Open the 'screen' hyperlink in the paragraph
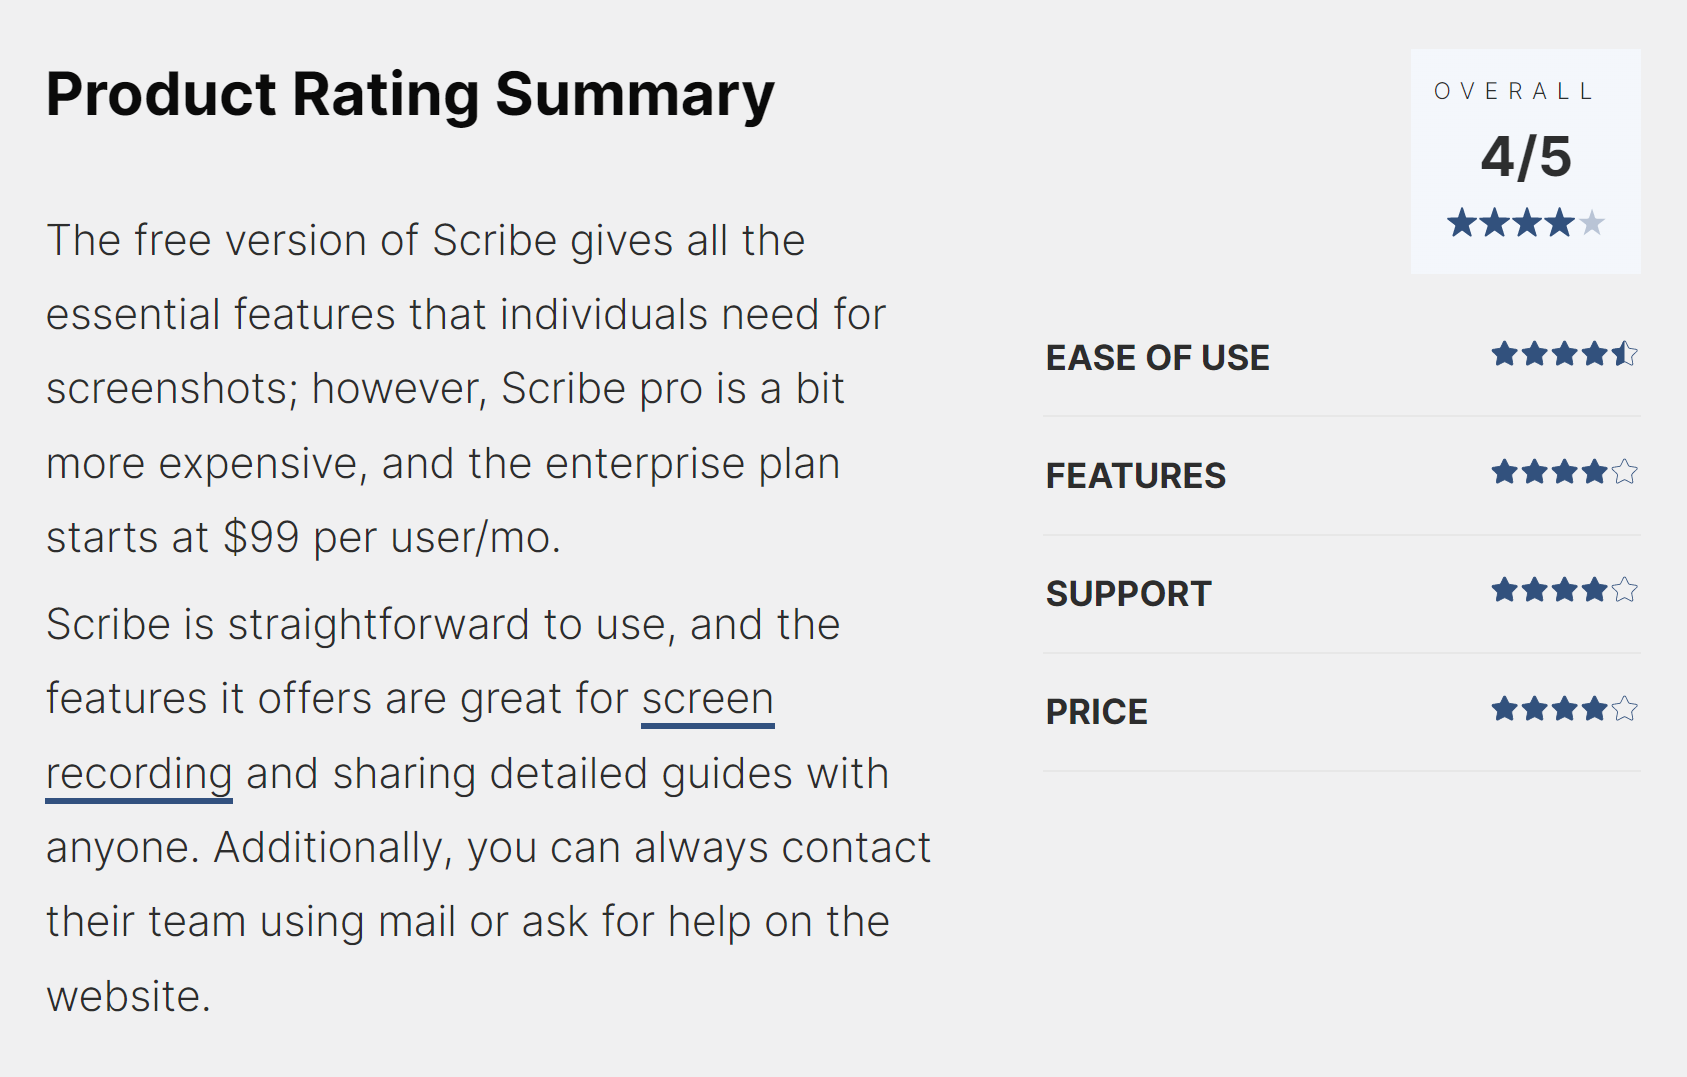Image resolution: width=1687 pixels, height=1077 pixels. click(x=708, y=699)
